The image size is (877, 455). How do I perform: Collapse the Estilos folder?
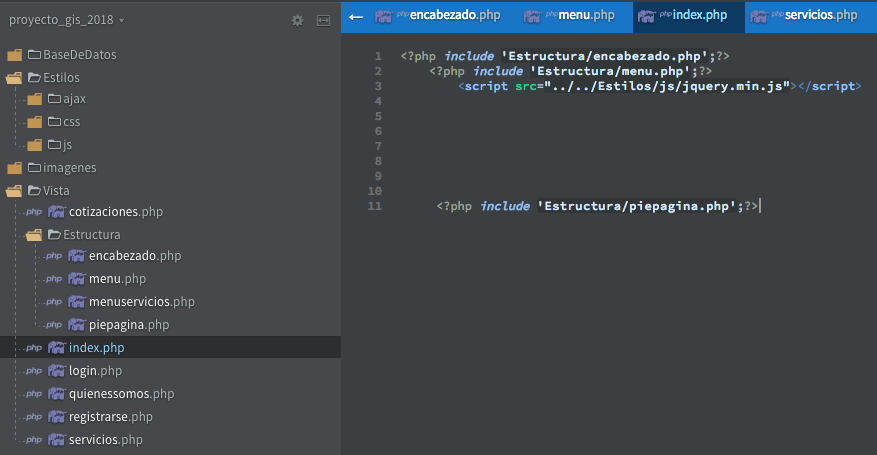click(61, 78)
